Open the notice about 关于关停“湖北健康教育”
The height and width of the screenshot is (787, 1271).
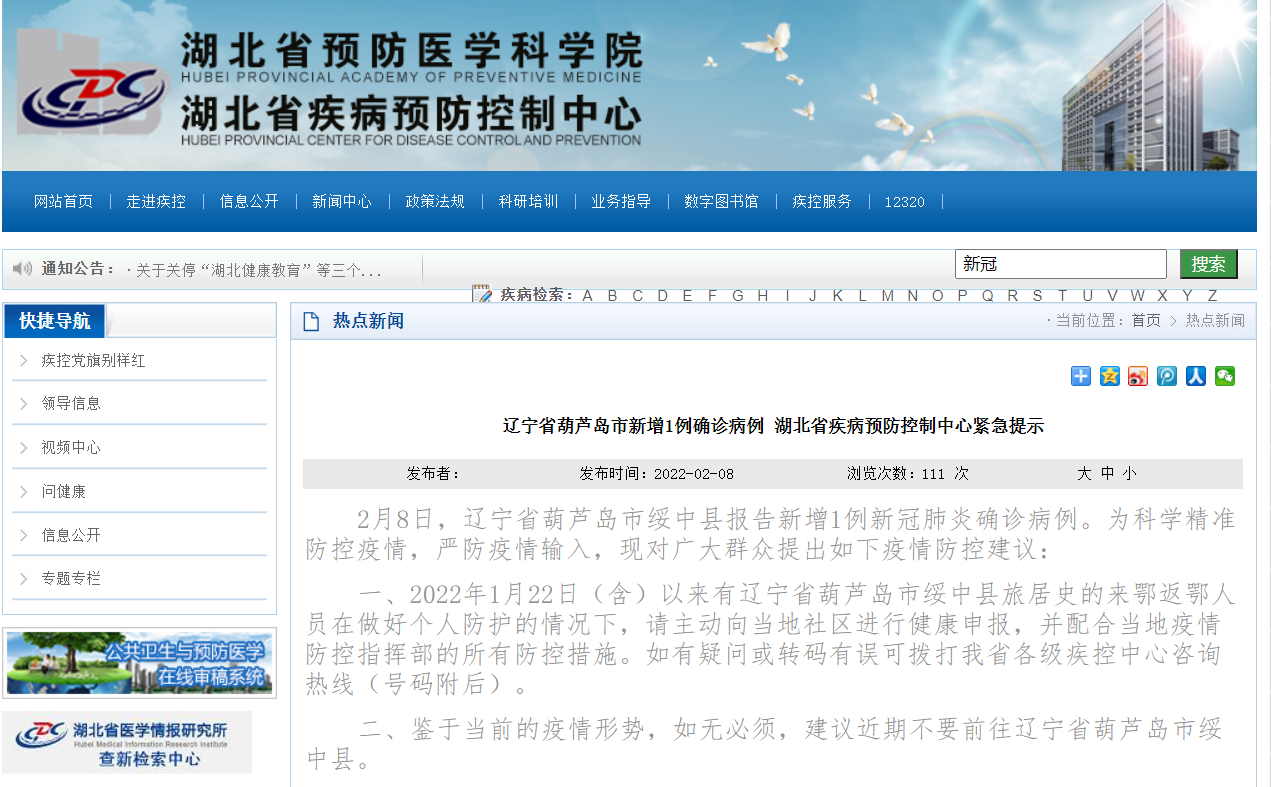click(x=259, y=270)
